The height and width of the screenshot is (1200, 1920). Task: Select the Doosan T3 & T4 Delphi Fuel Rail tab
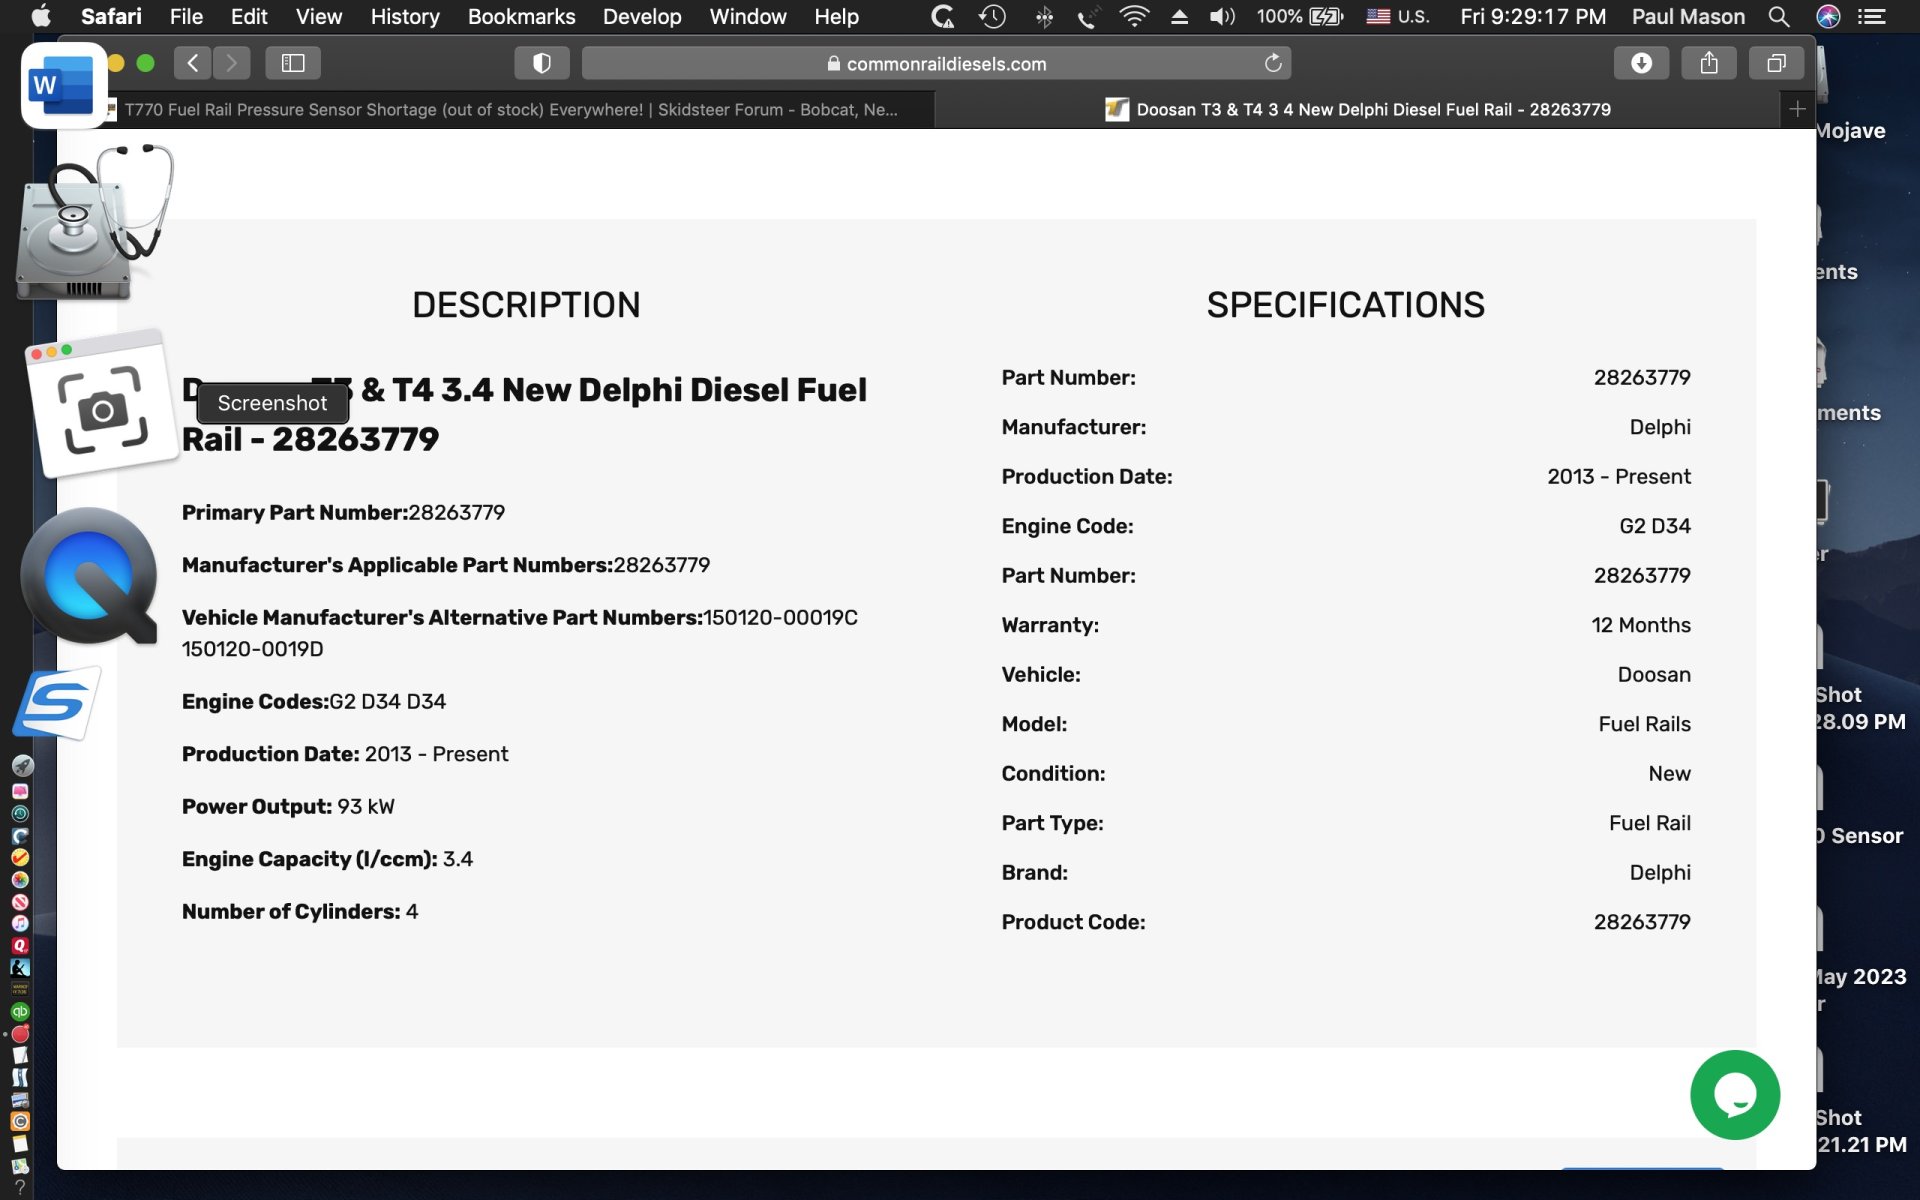coord(1358,109)
